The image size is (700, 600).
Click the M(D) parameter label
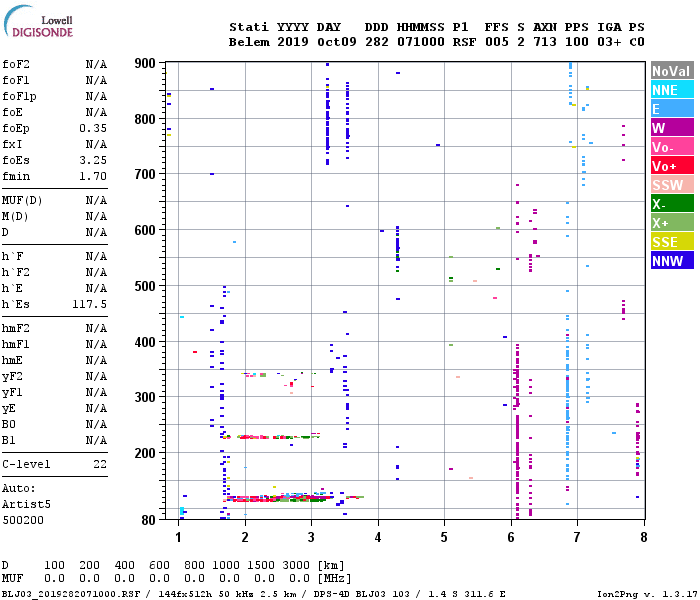(15, 217)
